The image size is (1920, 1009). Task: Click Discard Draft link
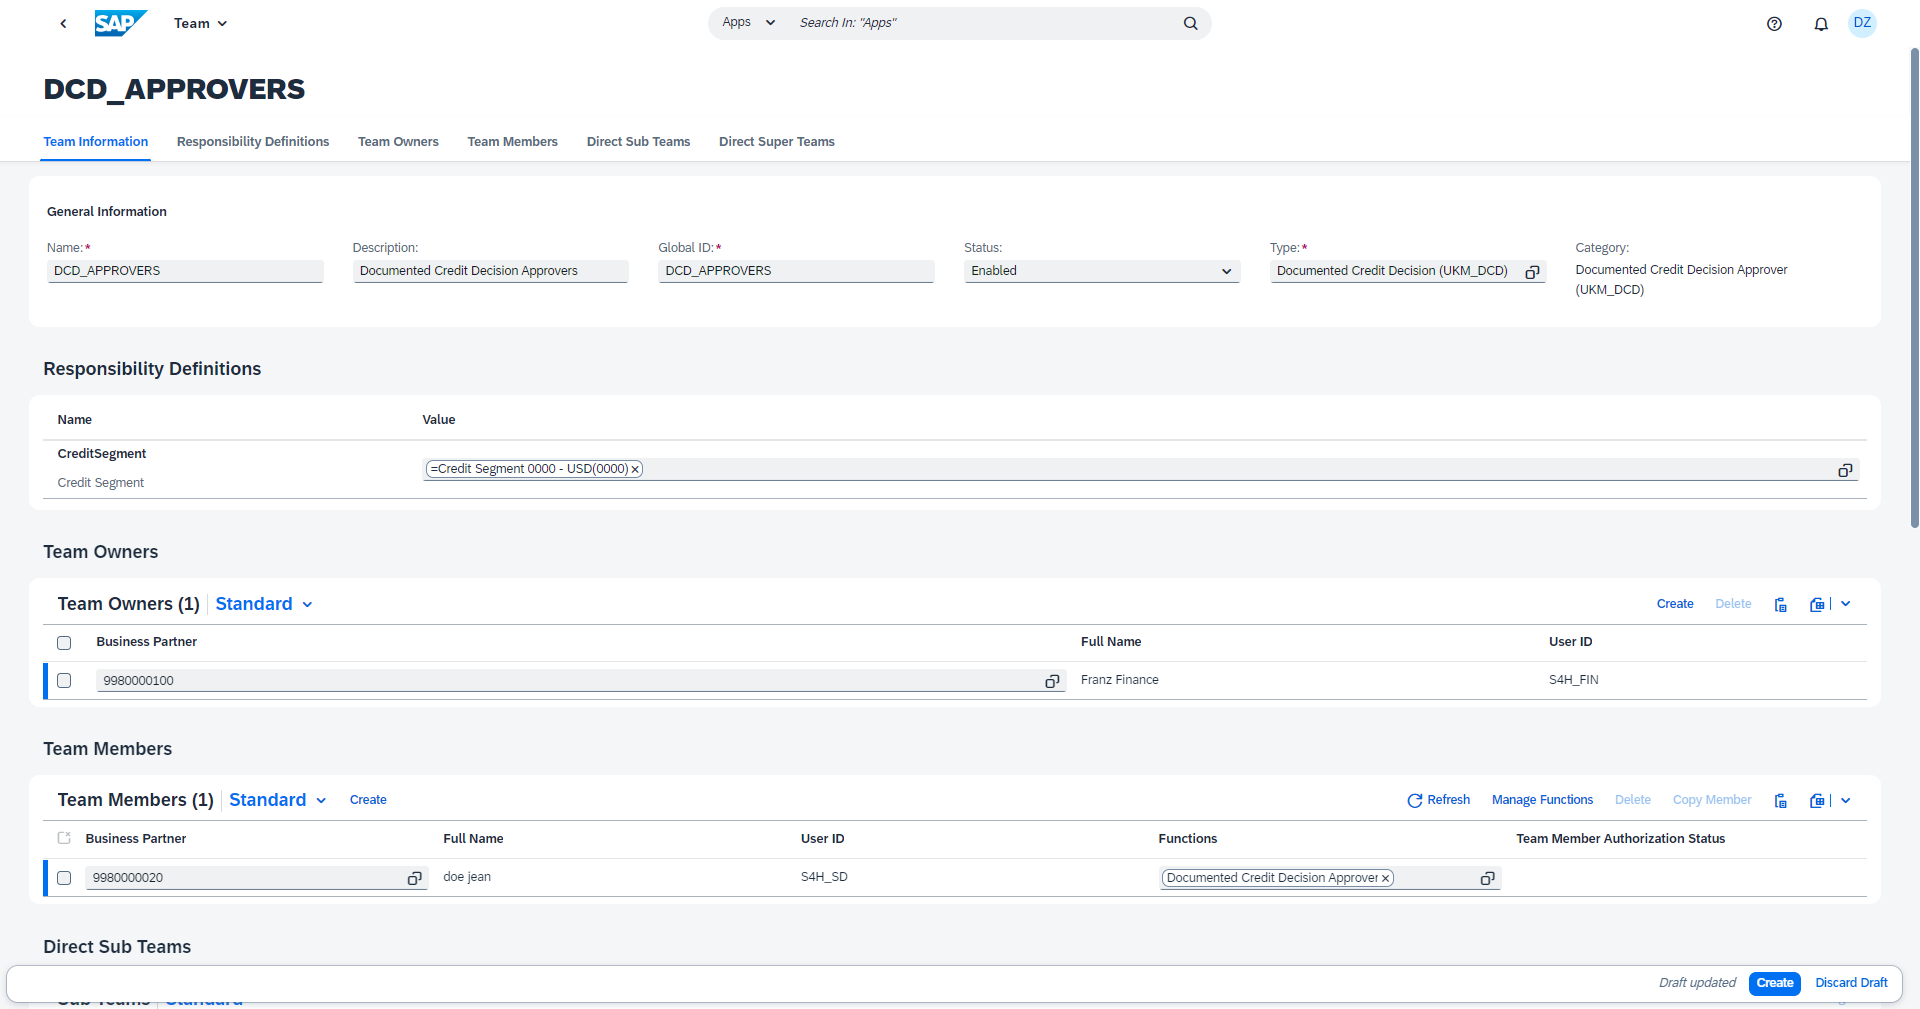1851,983
